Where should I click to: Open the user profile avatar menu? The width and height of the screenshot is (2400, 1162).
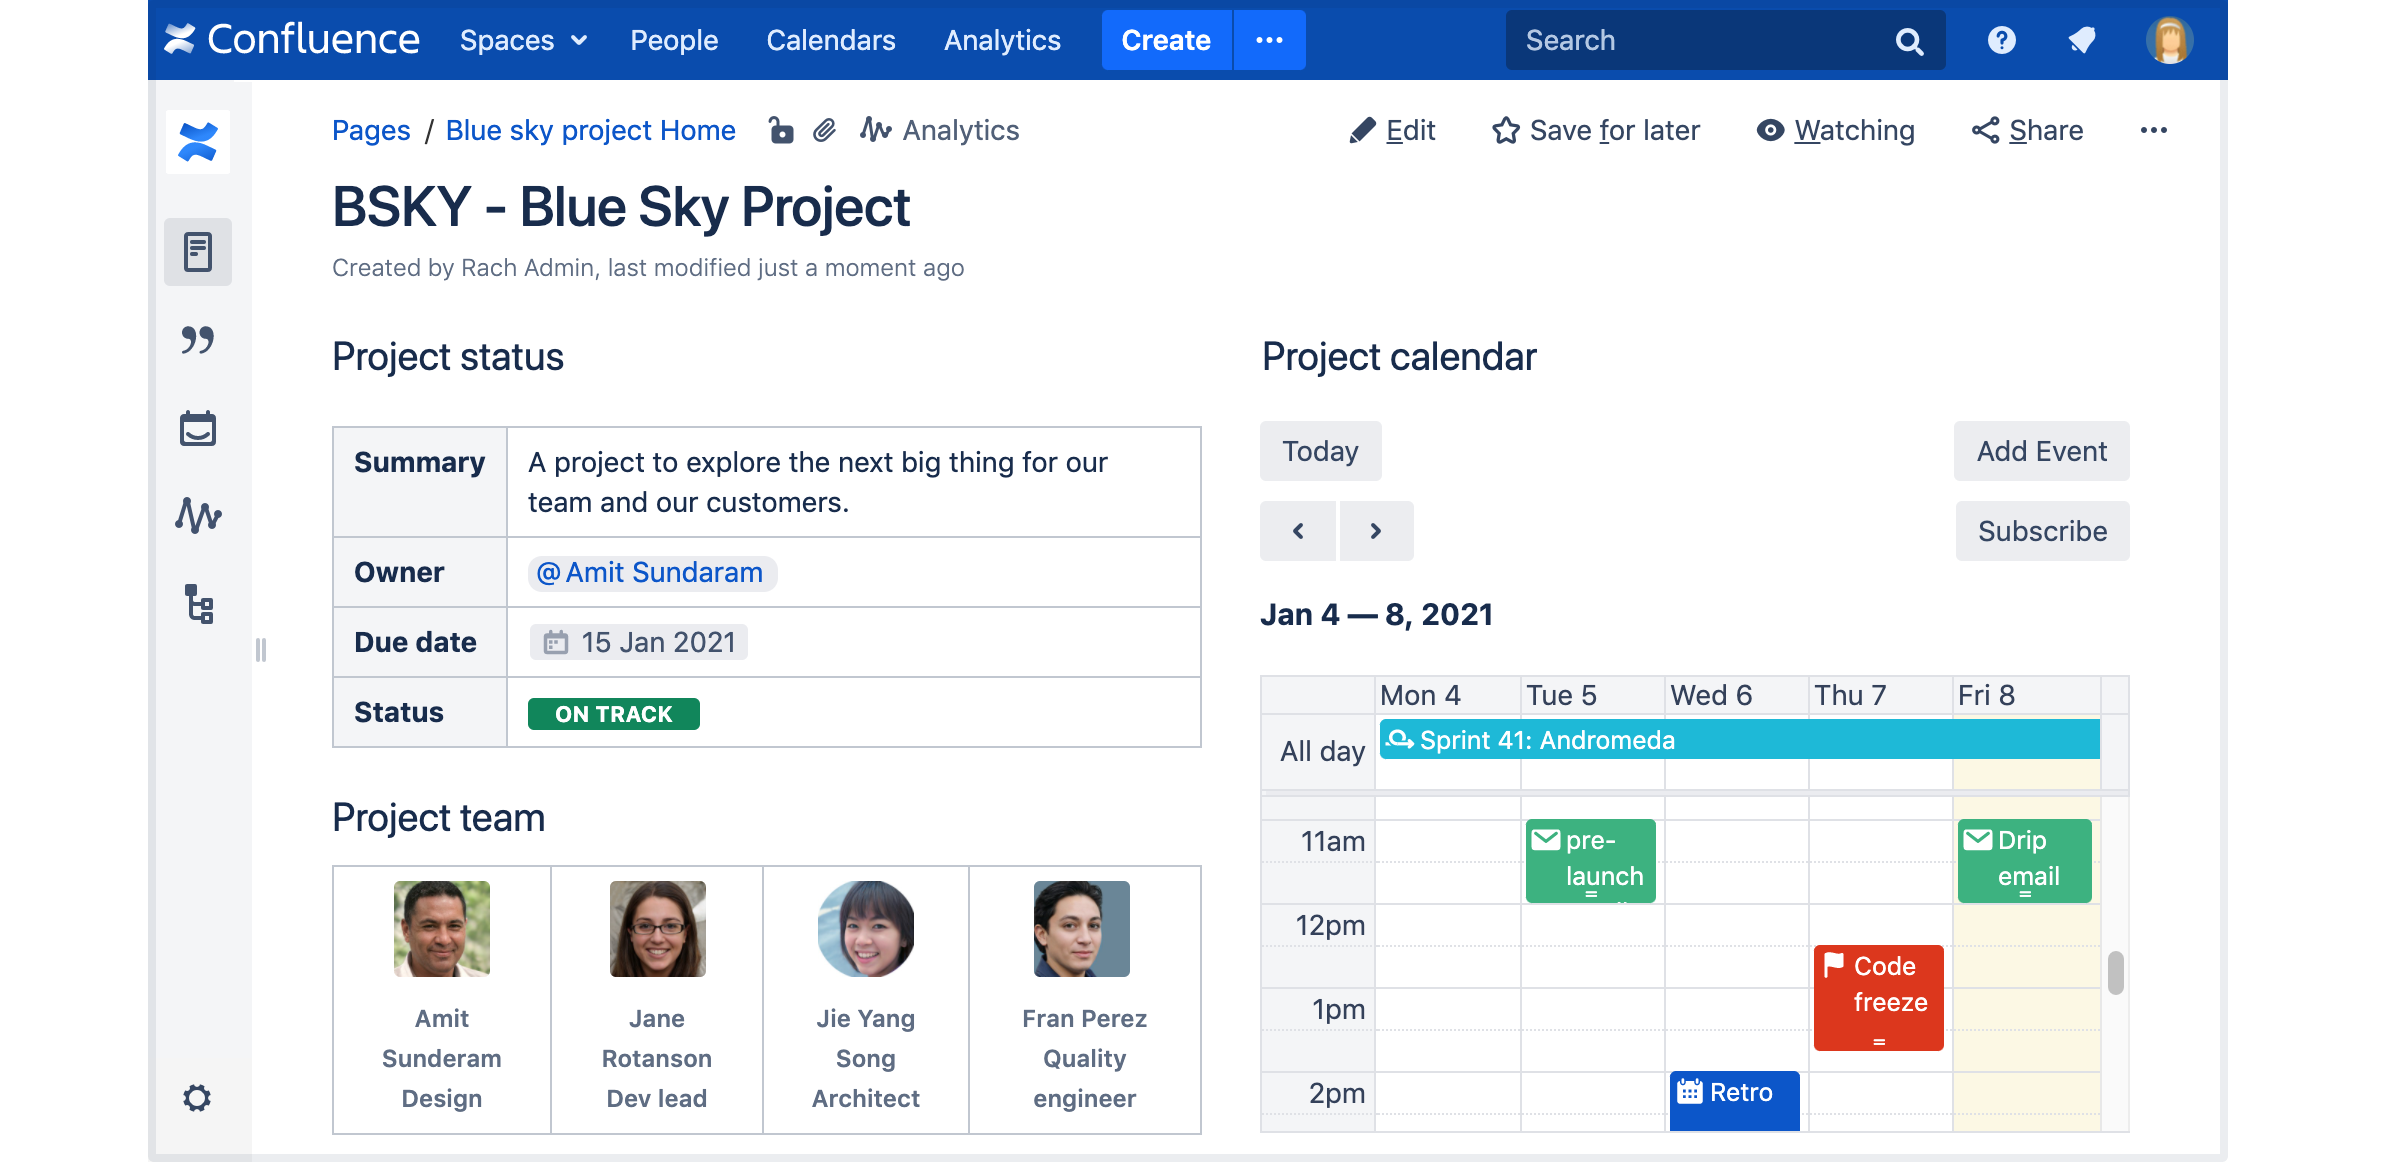click(2169, 40)
